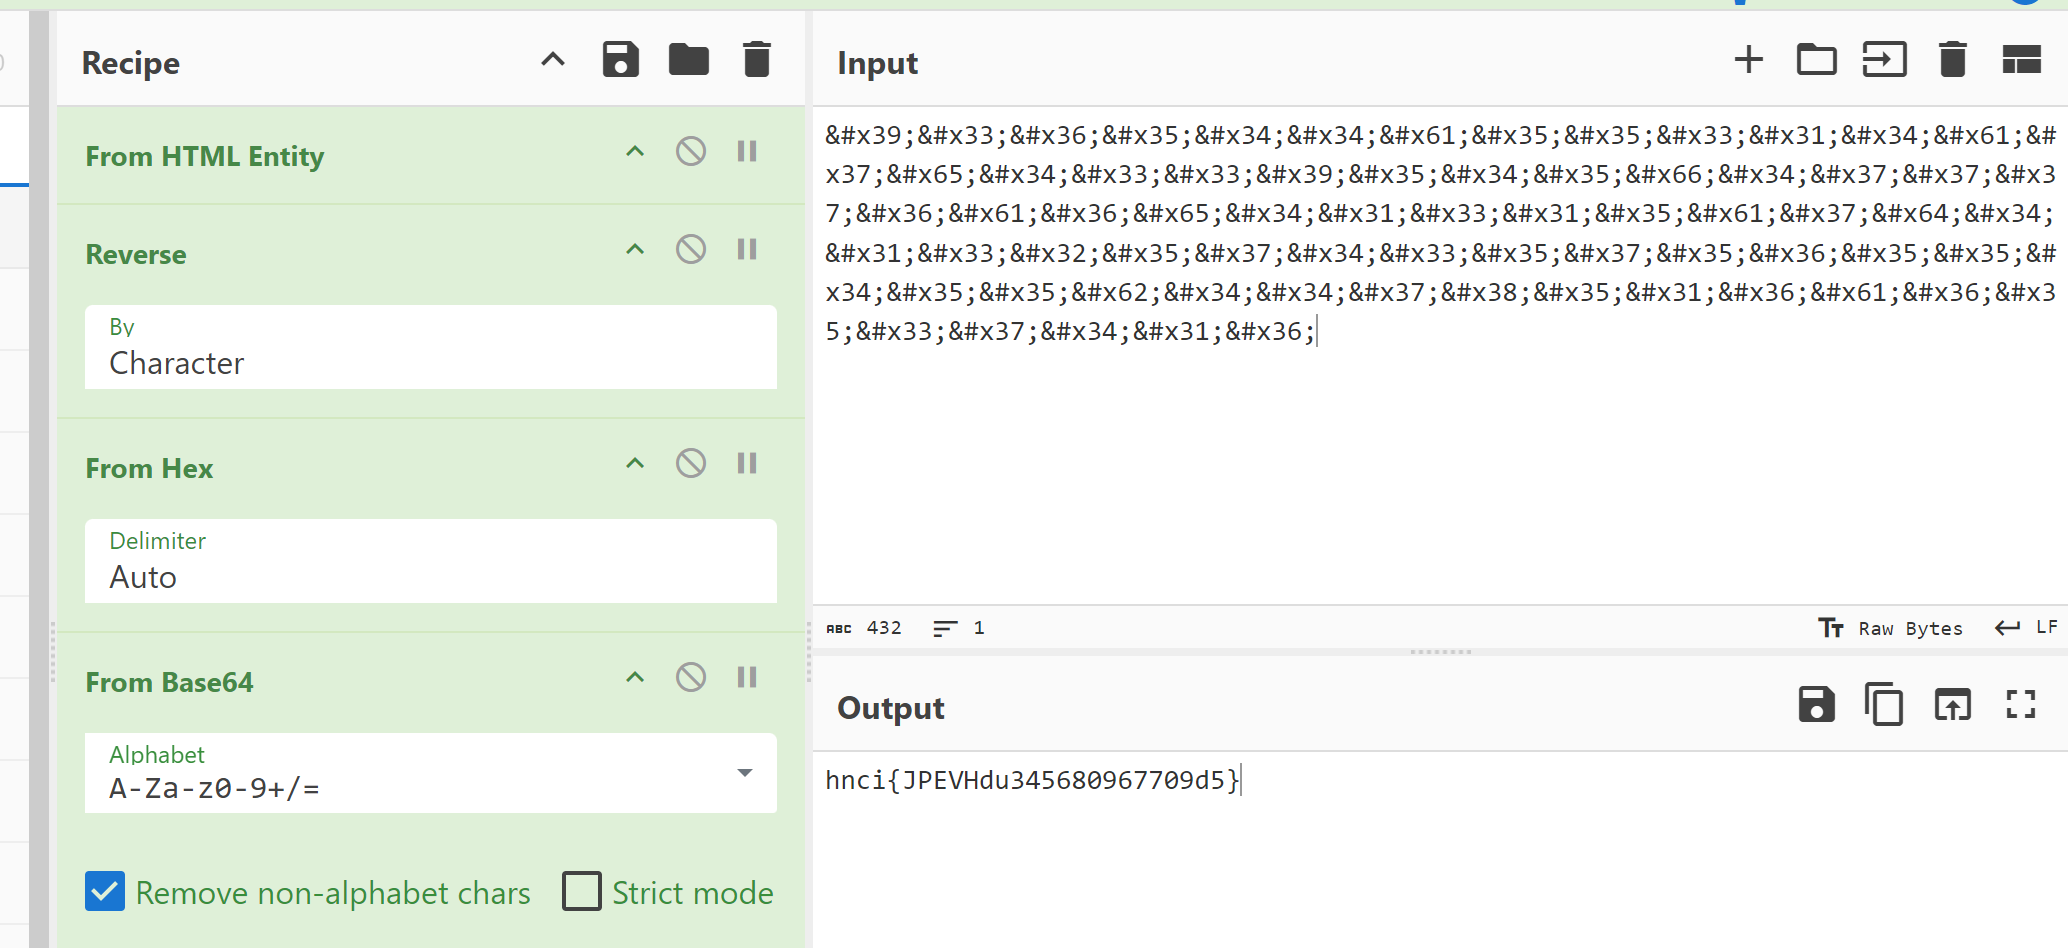Maximise the output pane
2068x948 pixels.
pyautogui.click(x=2021, y=705)
